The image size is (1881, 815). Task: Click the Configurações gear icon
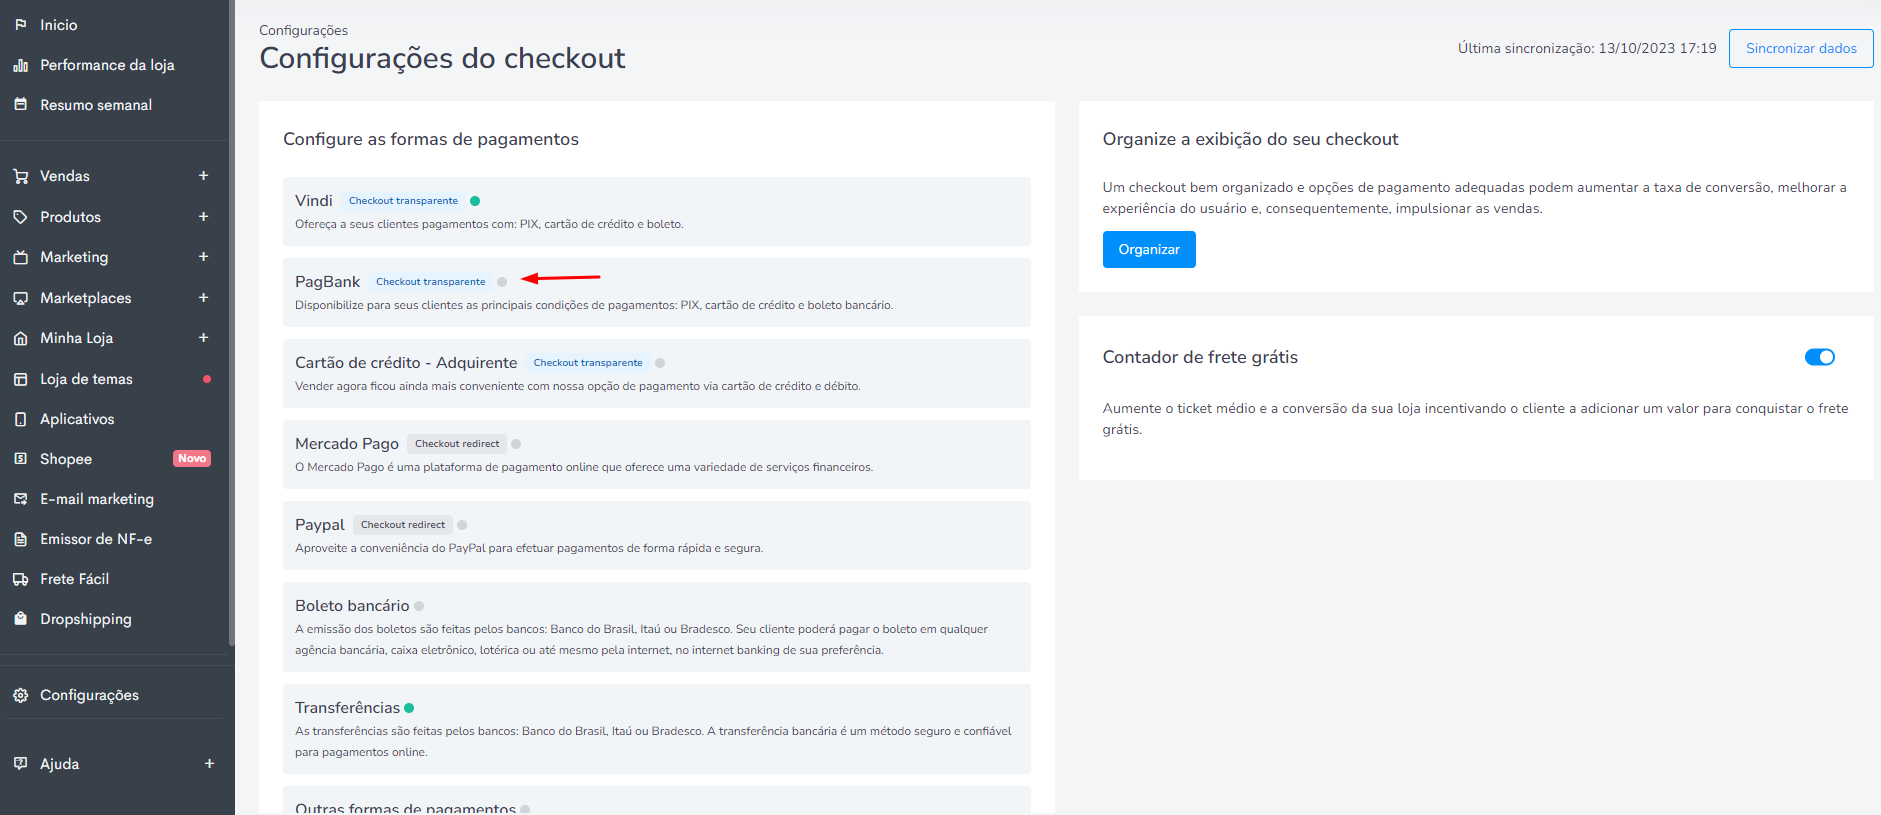(x=20, y=695)
